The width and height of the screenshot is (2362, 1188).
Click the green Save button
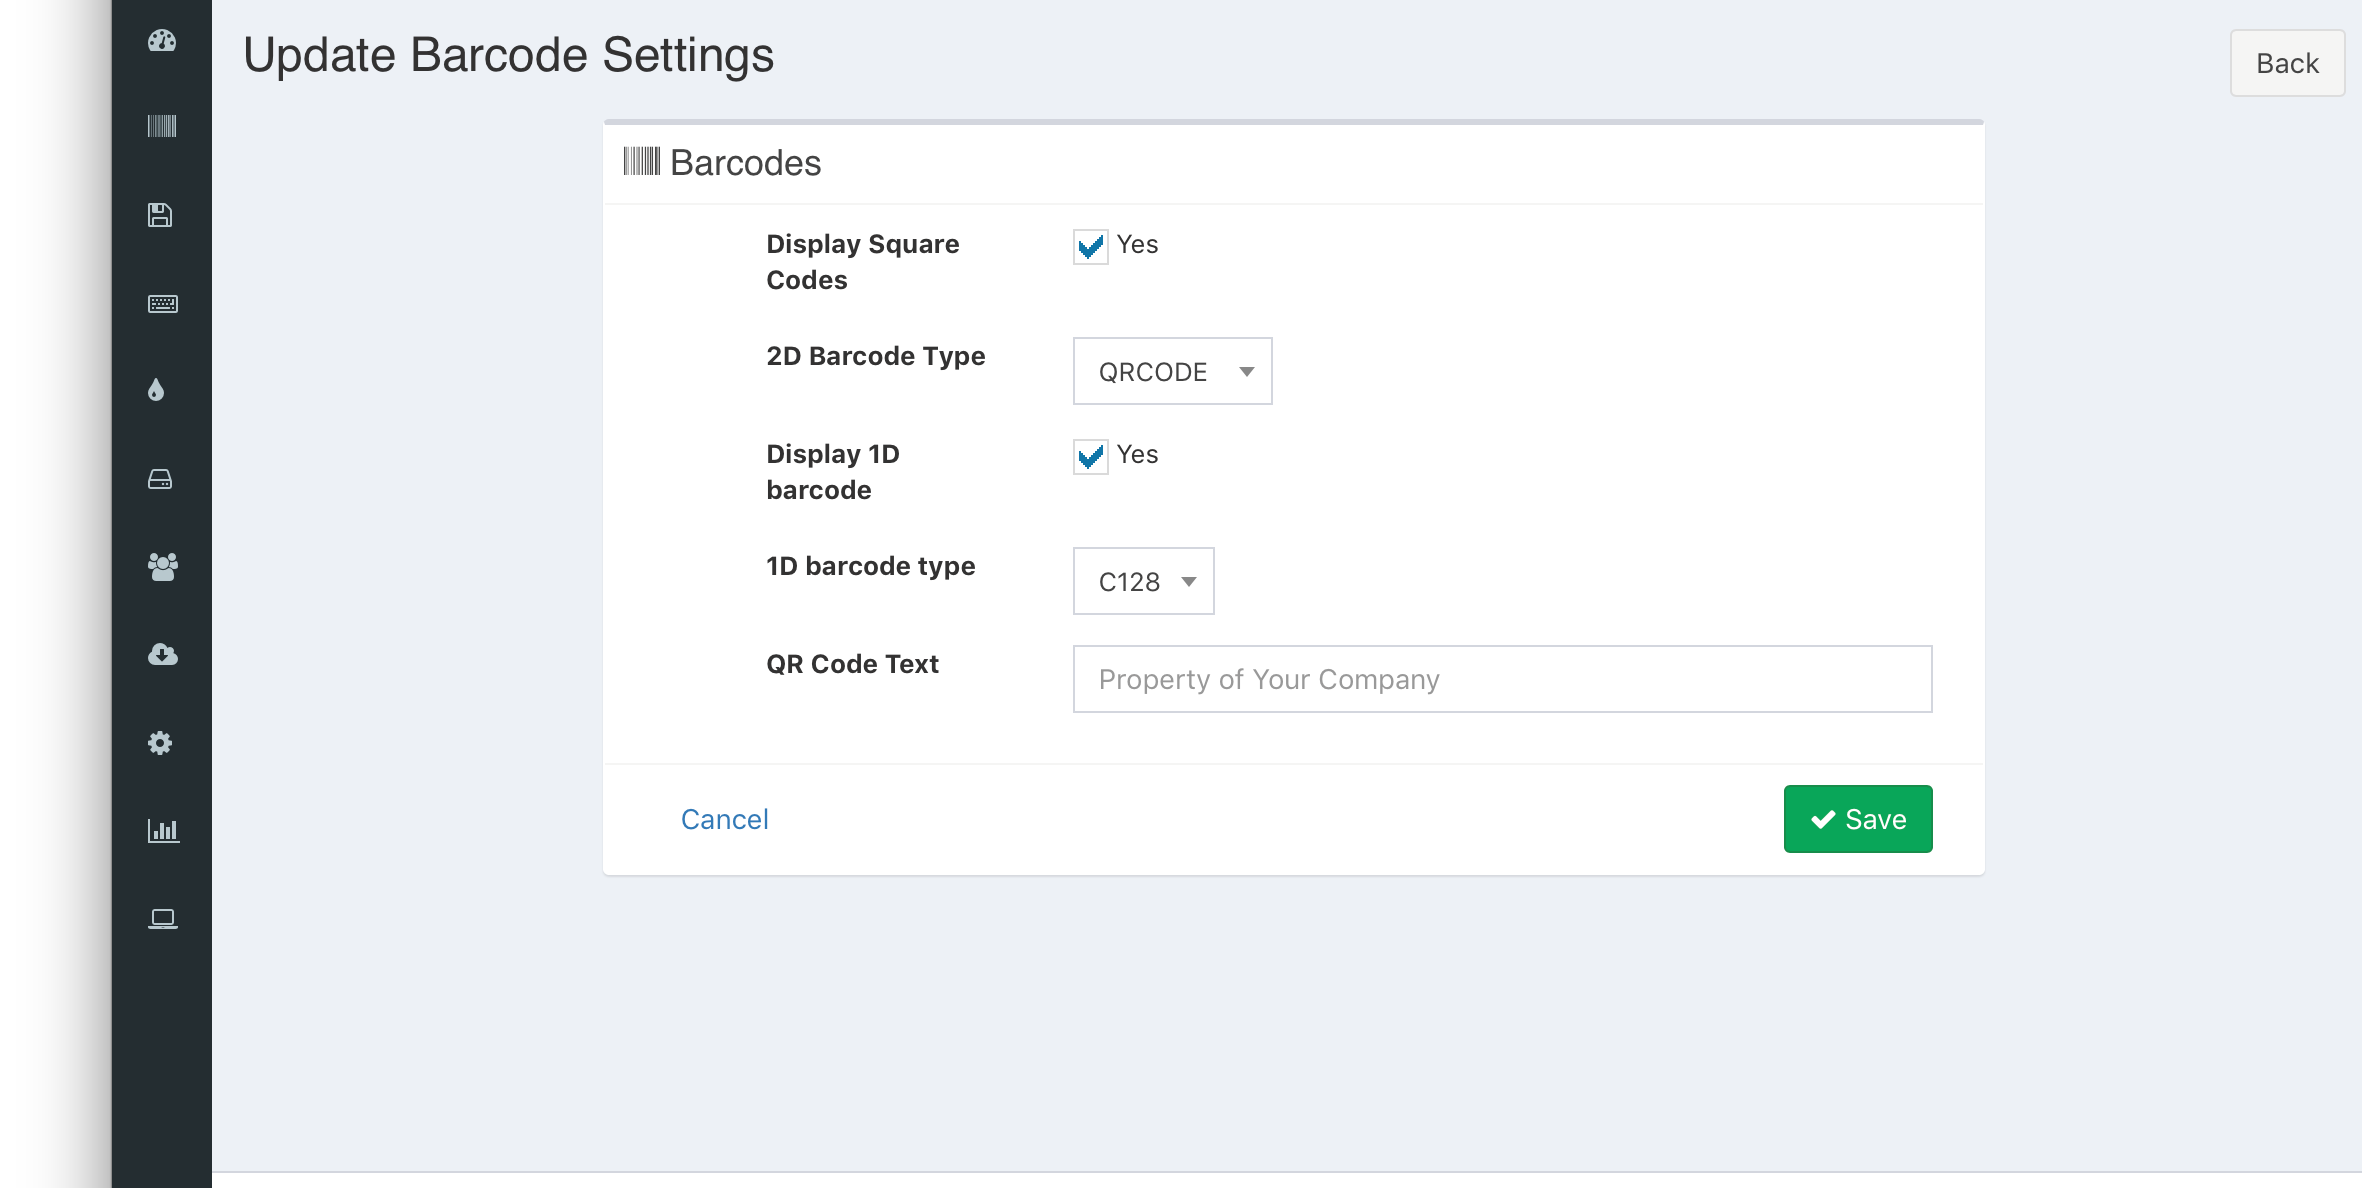tap(1857, 819)
